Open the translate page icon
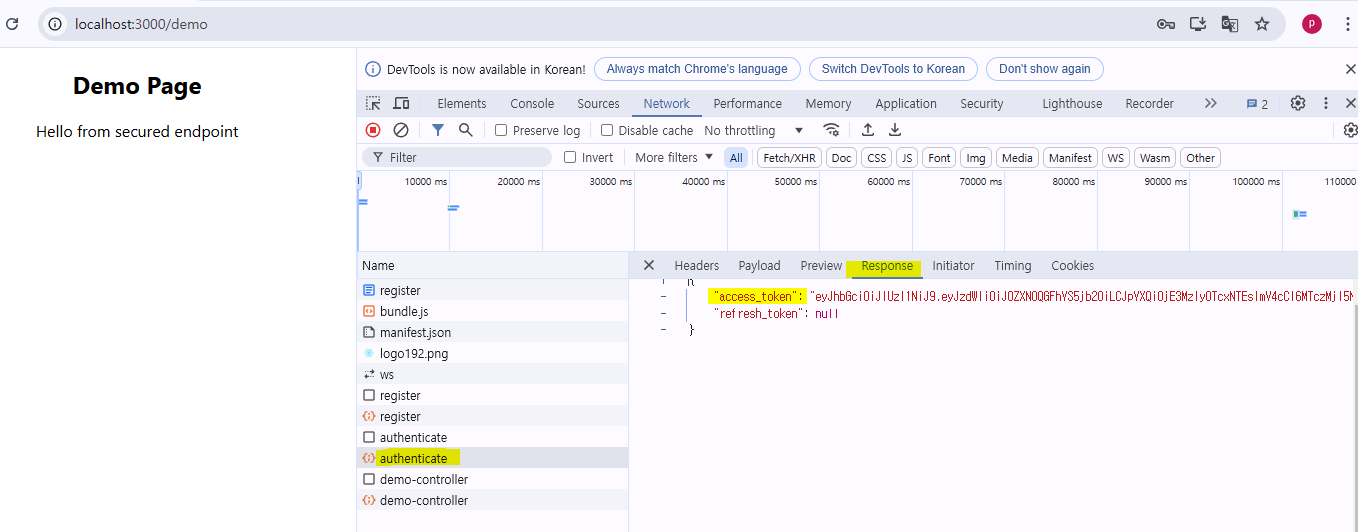This screenshot has width=1358, height=532. coord(1230,24)
